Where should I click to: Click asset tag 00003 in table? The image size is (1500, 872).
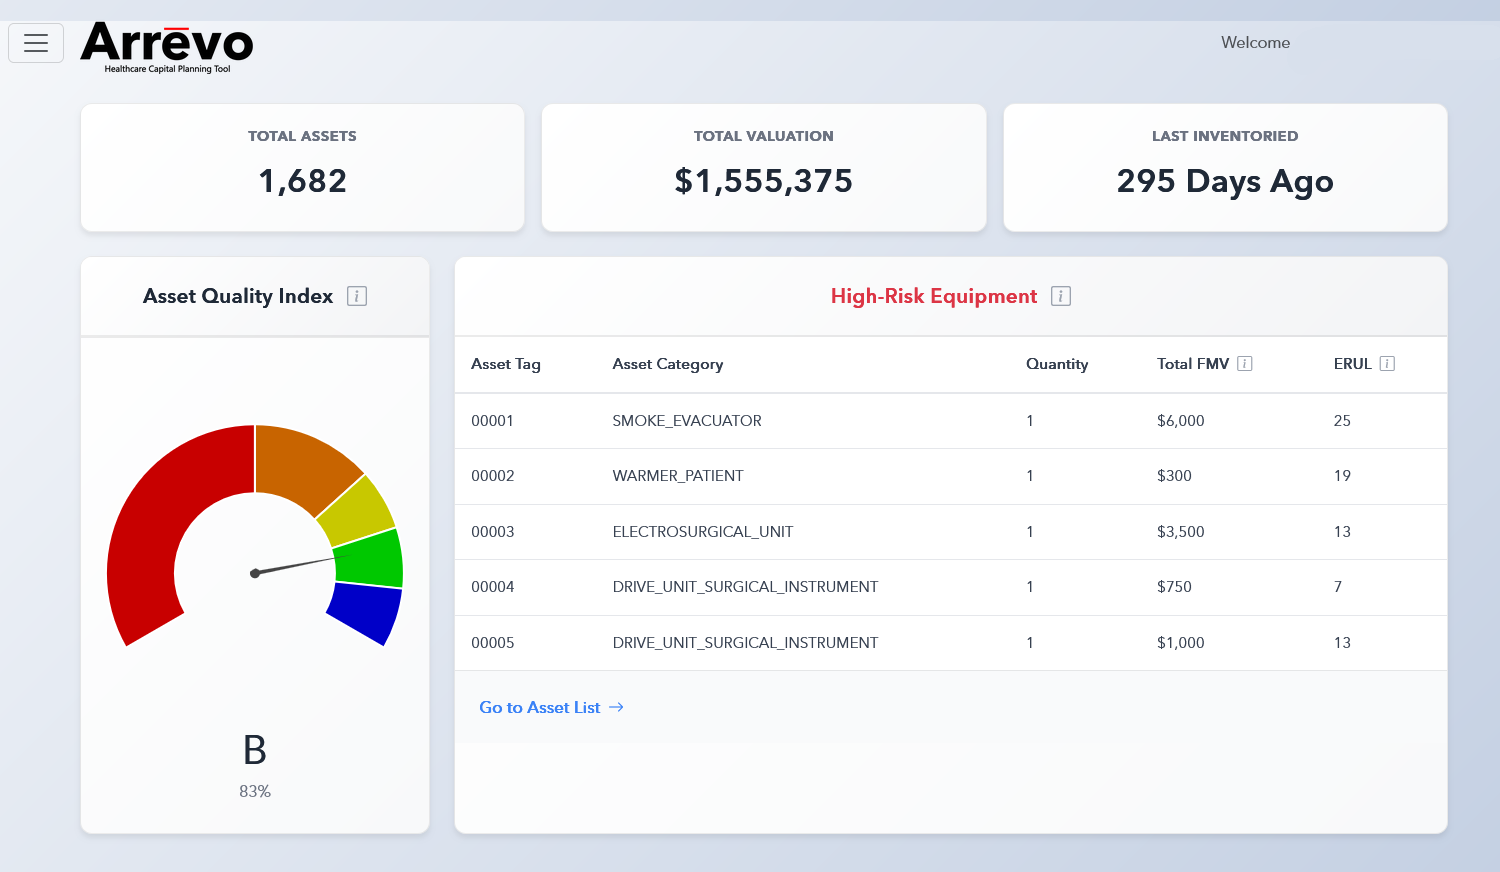tap(493, 532)
